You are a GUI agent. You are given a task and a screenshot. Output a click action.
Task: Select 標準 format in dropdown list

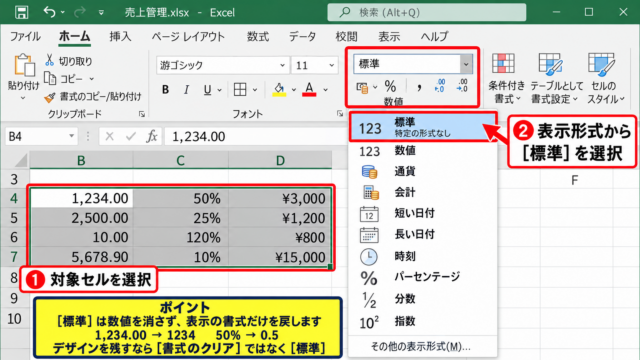423,127
